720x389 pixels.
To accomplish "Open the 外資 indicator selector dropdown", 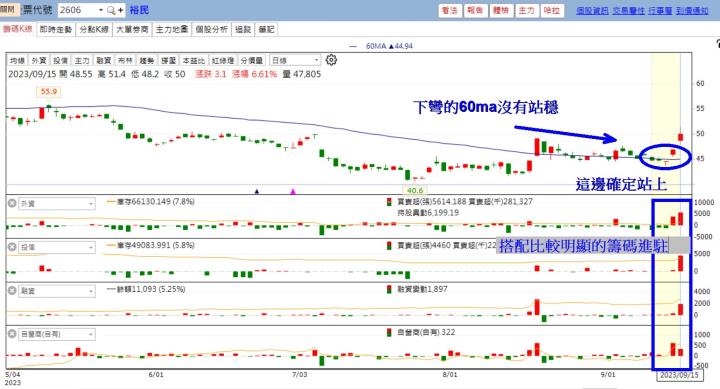I will [x=57, y=203].
